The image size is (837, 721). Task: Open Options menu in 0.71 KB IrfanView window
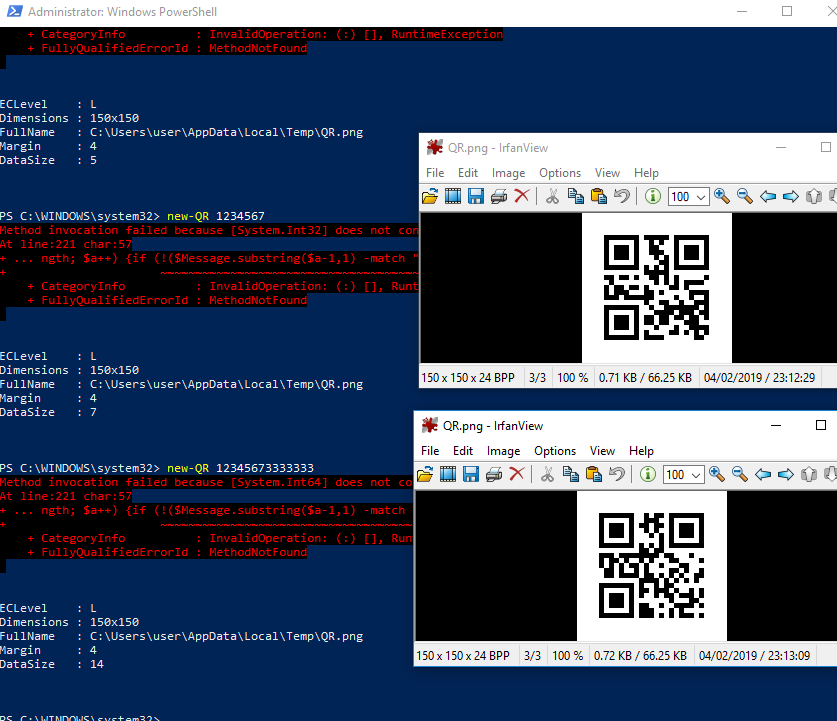pyautogui.click(x=560, y=173)
